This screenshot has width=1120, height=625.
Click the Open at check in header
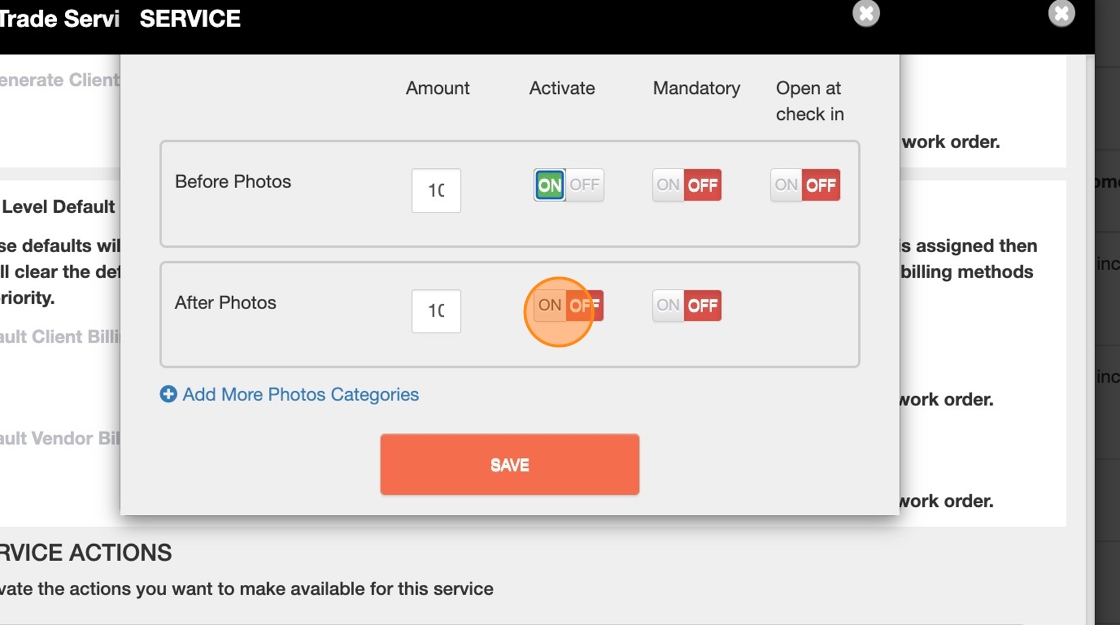point(809,101)
